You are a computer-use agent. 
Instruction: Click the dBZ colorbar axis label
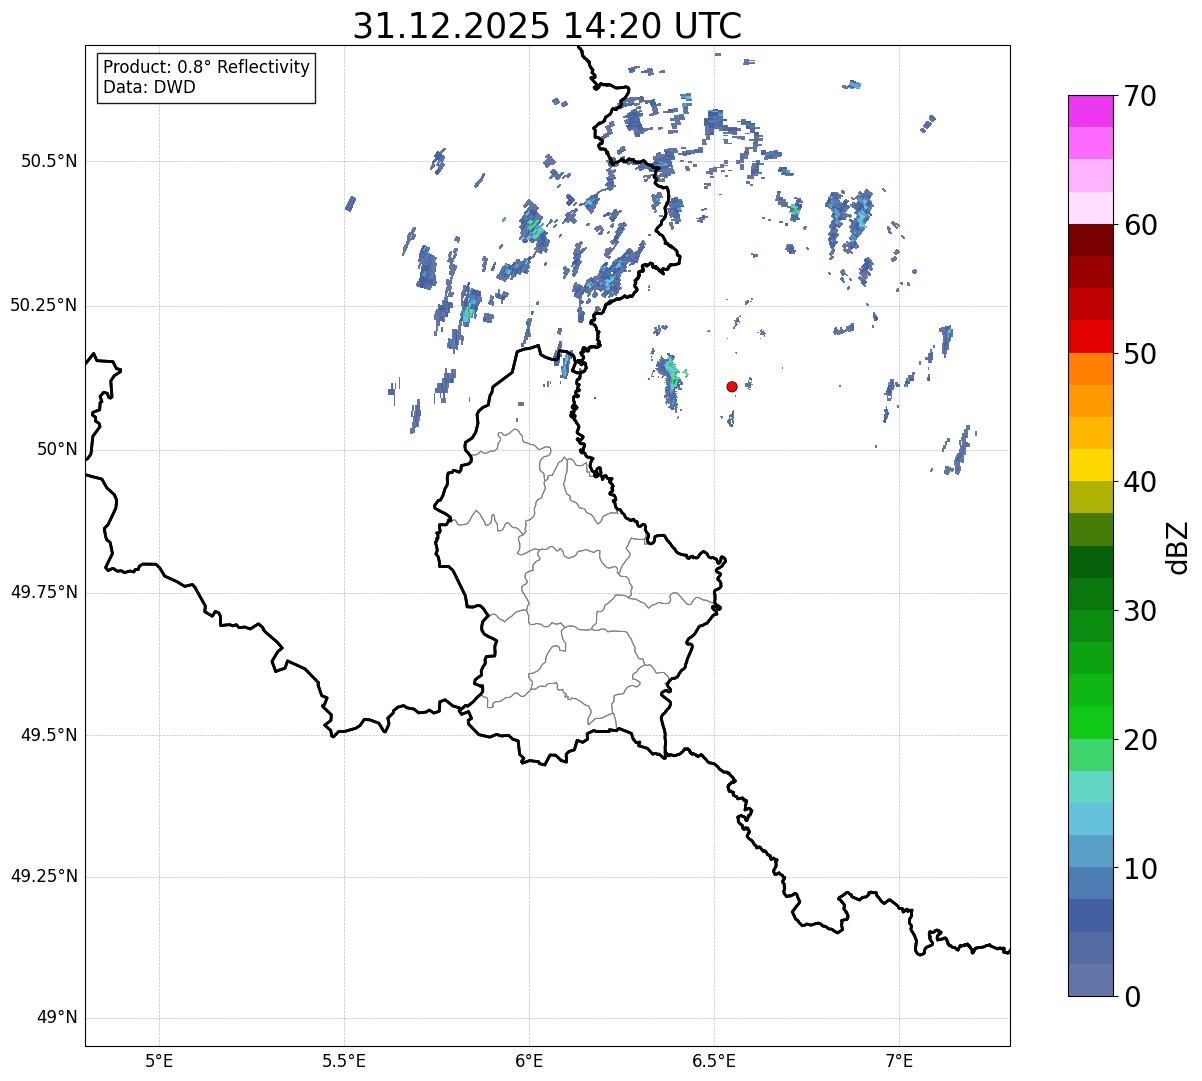1178,547
